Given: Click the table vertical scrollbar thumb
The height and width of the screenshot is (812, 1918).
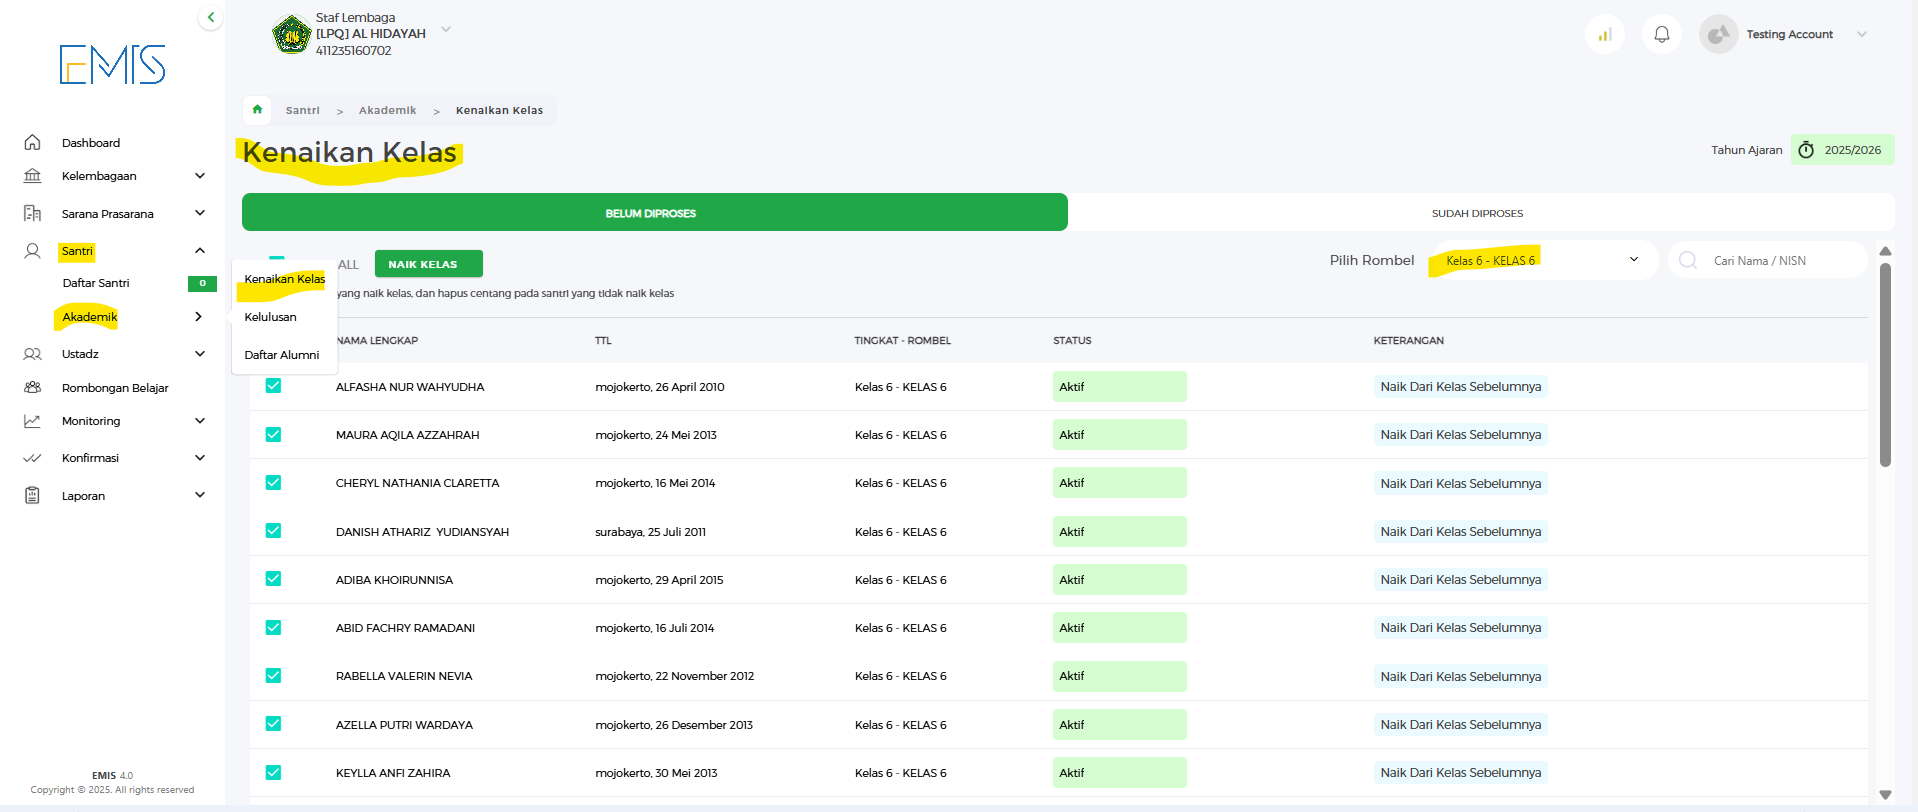Looking at the screenshot, I should point(1885,365).
